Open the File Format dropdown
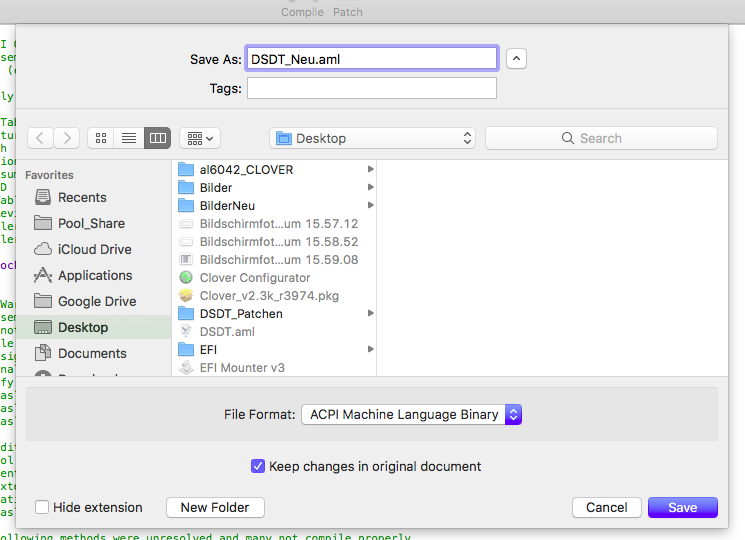Image resolution: width=745 pixels, height=540 pixels. point(411,414)
